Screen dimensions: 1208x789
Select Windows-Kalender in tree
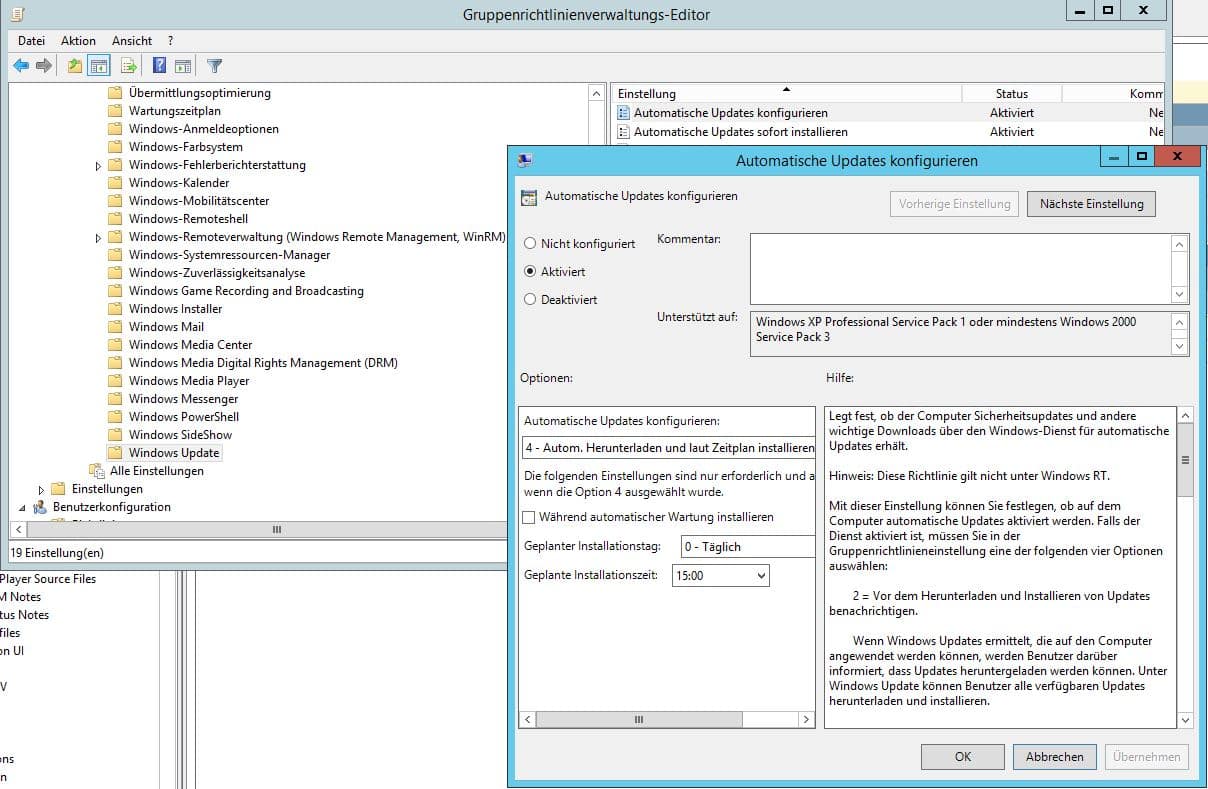[178, 183]
